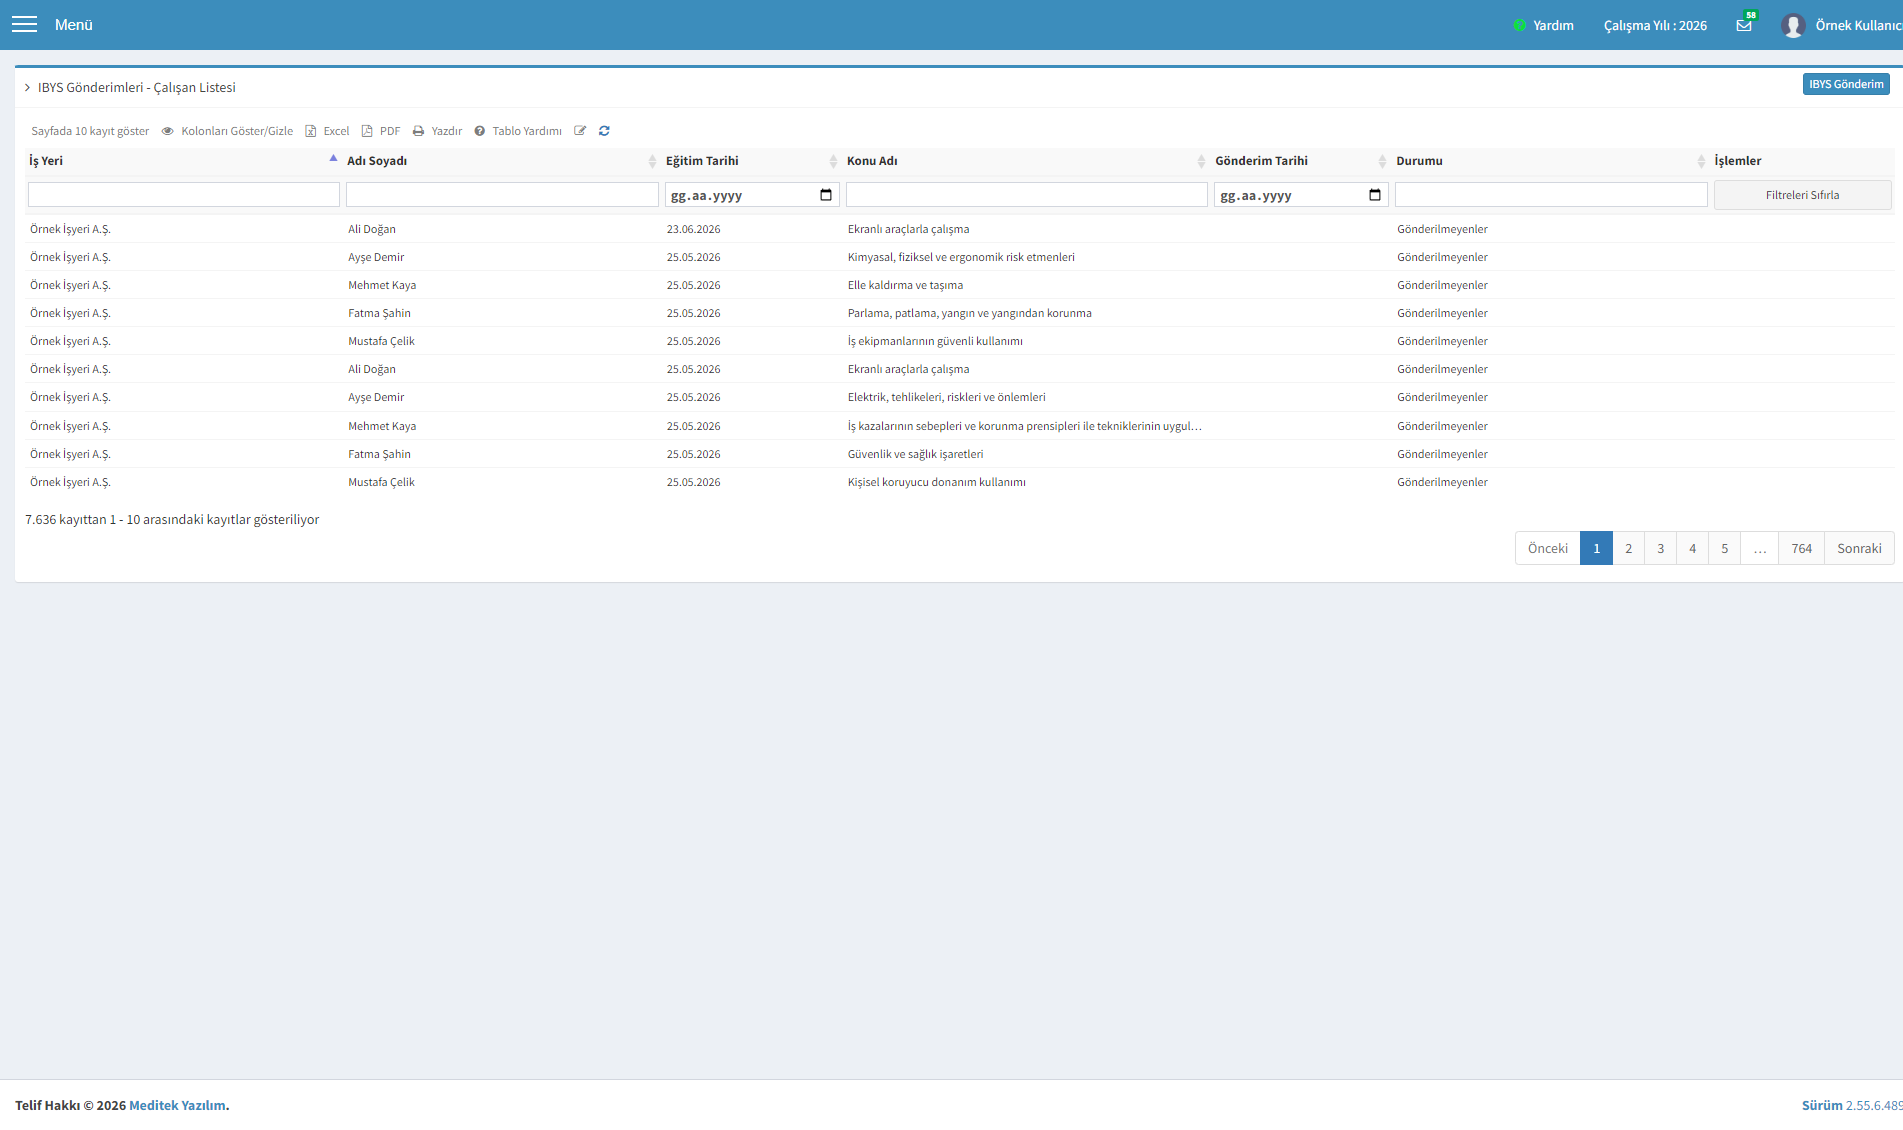This screenshot has width=1903, height=1130.
Task: Click the edit table pencil icon
Action: point(580,131)
